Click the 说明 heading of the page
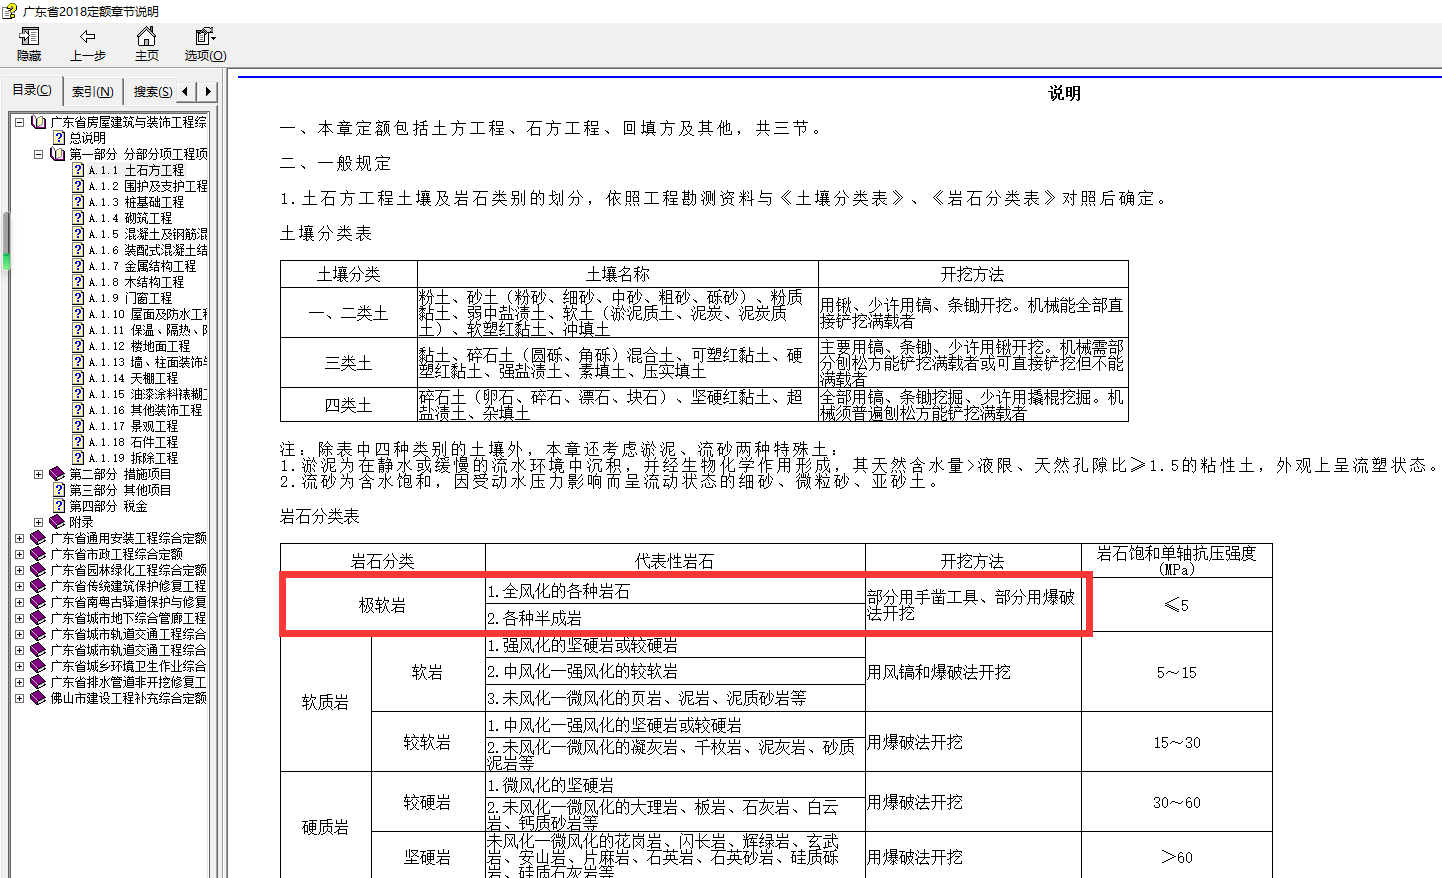Screen dimensions: 1442x878 tap(1064, 93)
